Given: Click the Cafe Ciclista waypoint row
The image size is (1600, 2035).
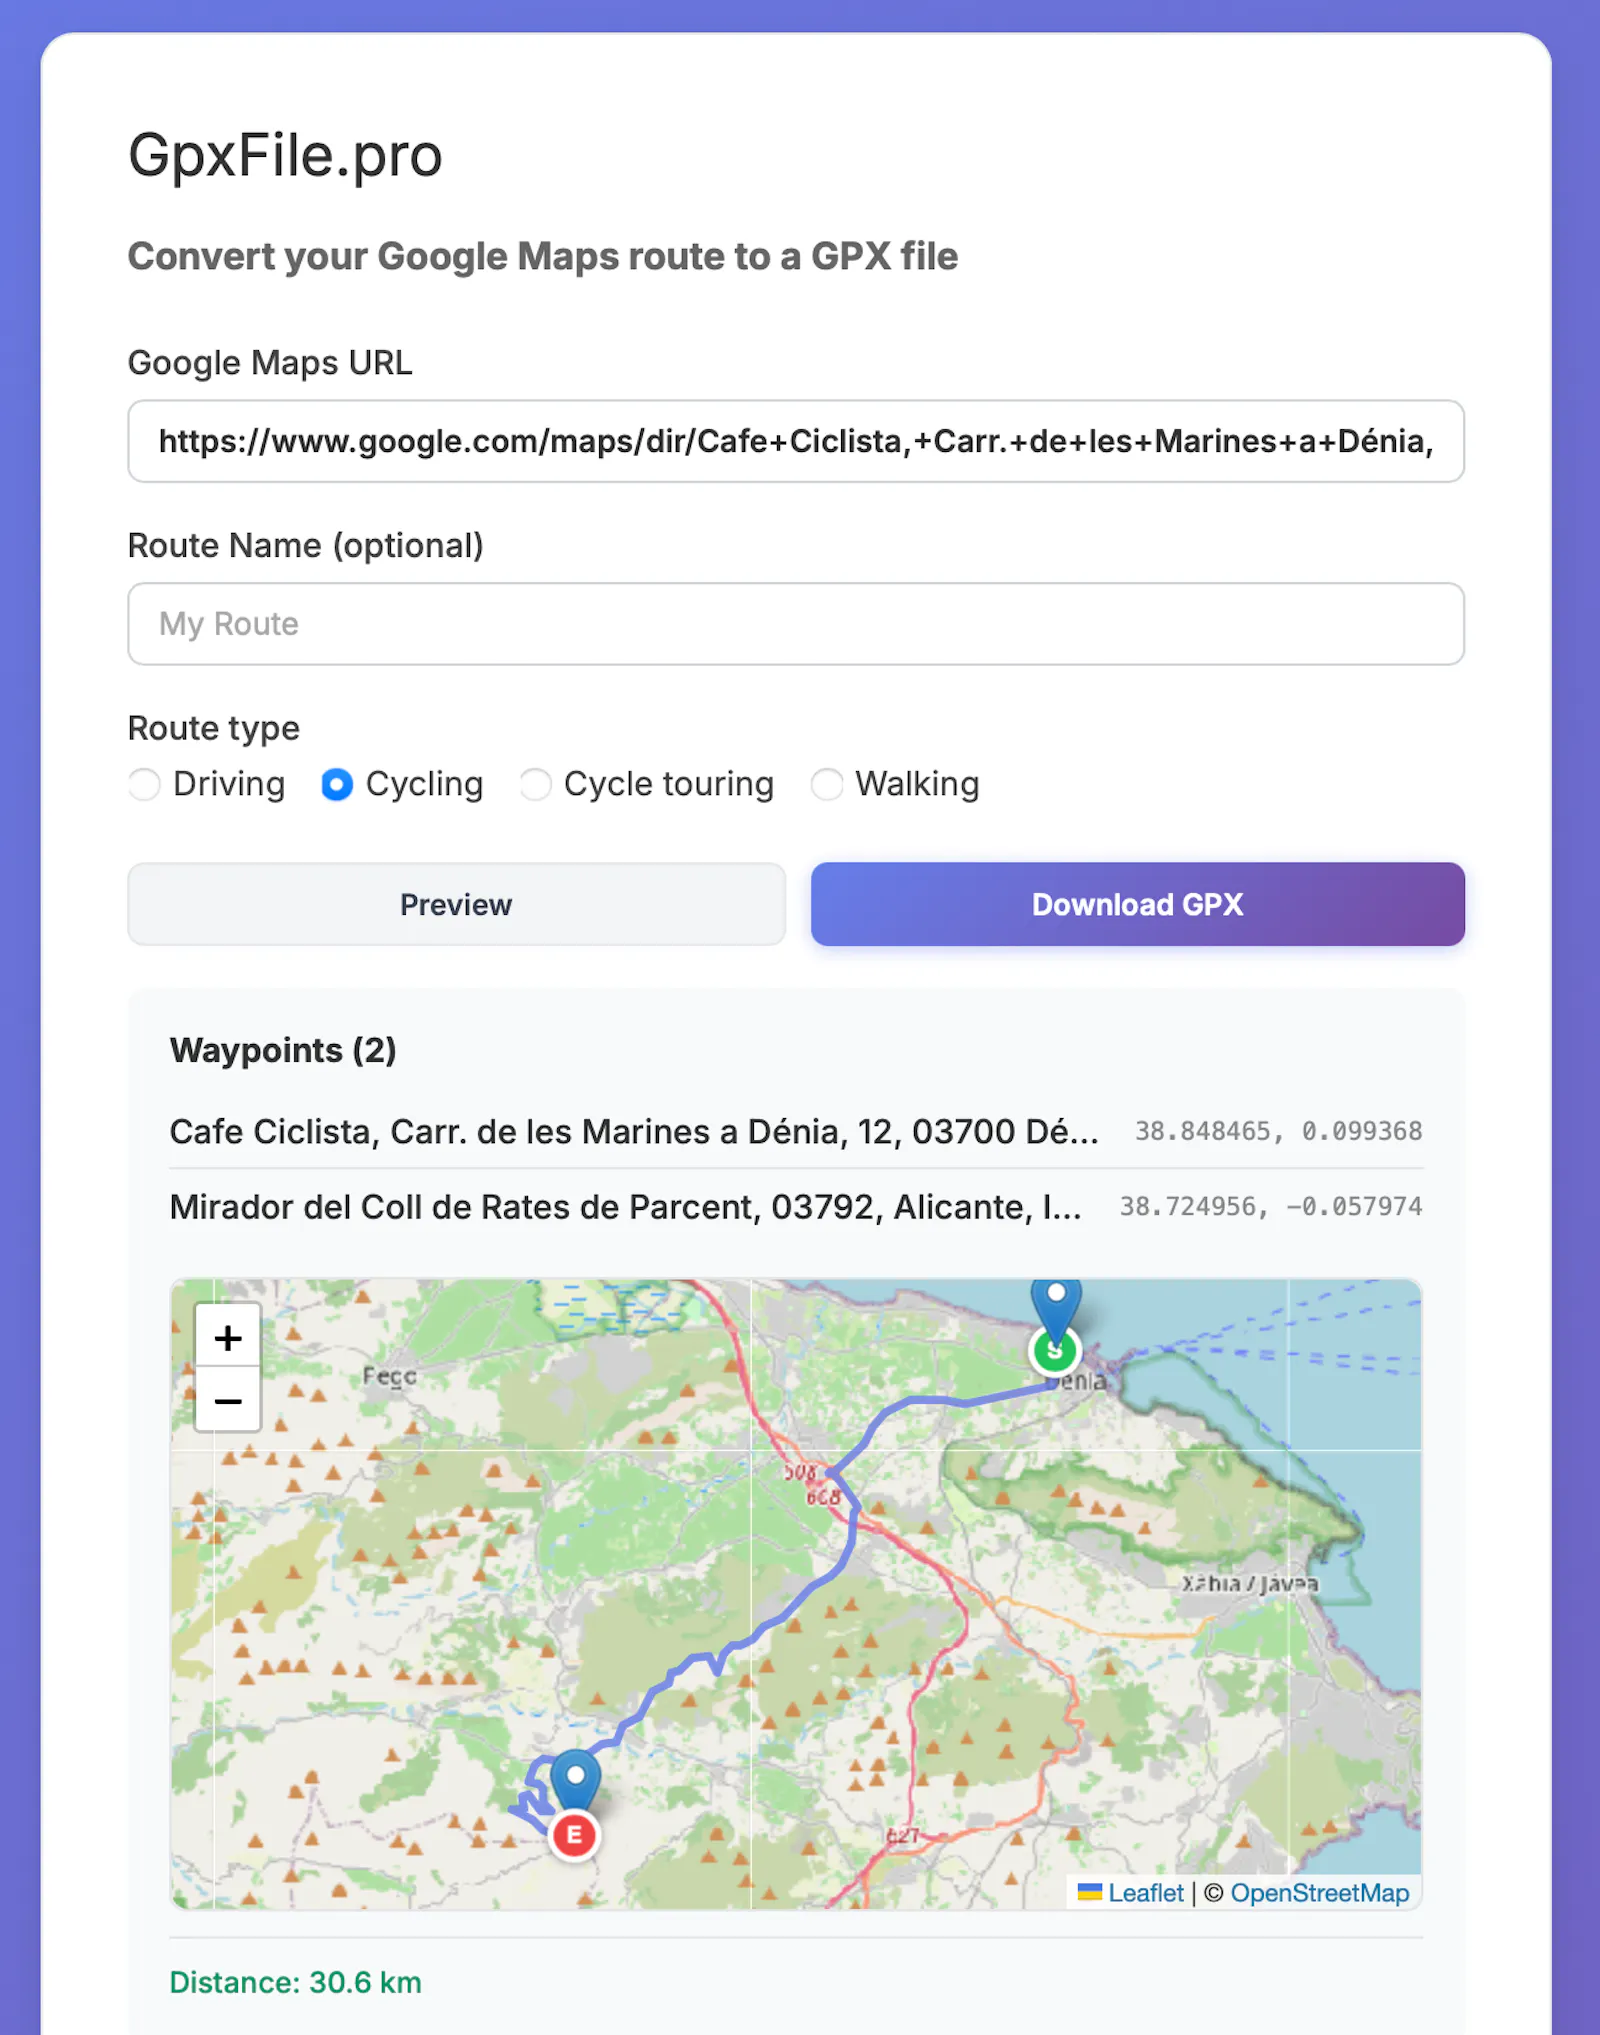Looking at the screenshot, I should point(796,1131).
